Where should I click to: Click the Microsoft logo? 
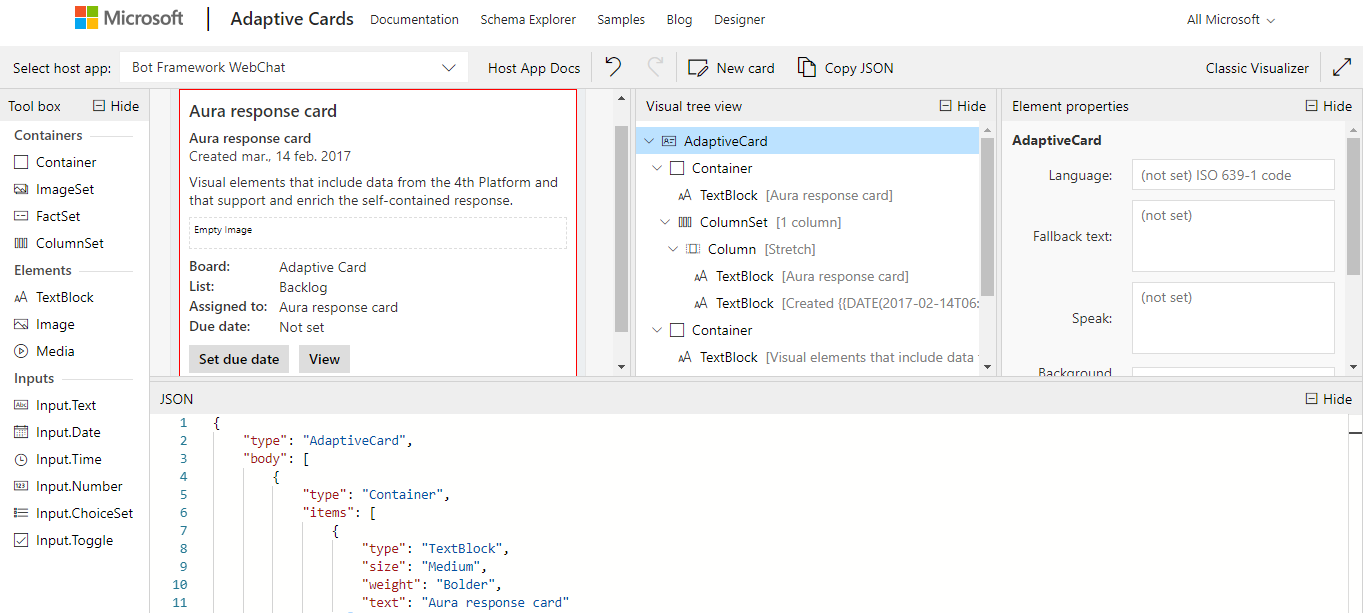(x=128, y=18)
